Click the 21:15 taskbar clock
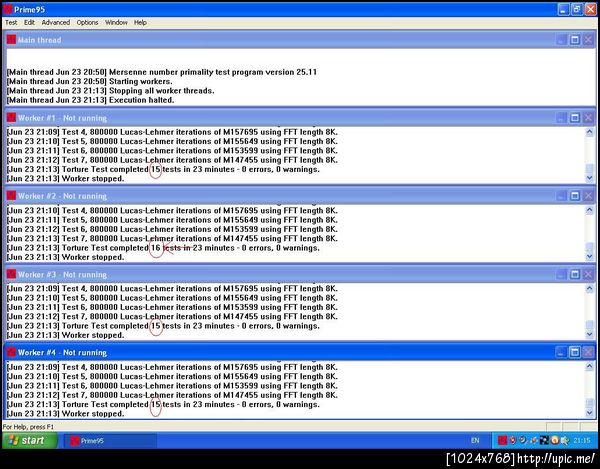This screenshot has height=469, width=600. 582,441
